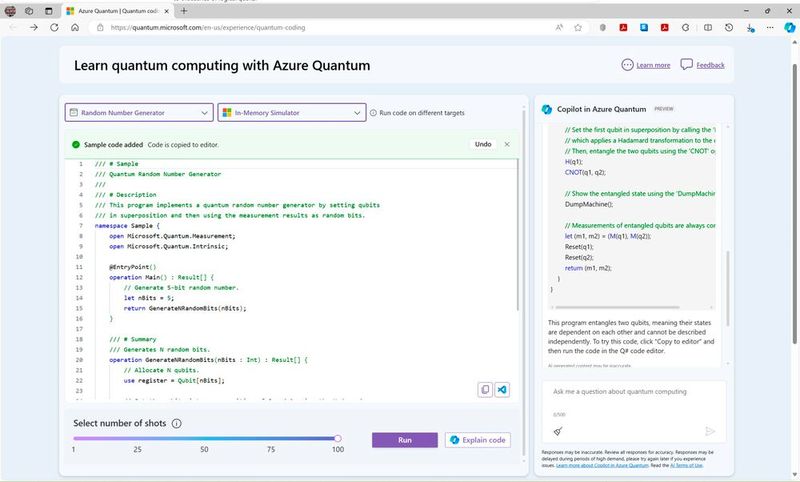Viewport: 800px width, 482px height.
Task: Open the first red Adobe Acrobat extension
Action: [623, 28]
